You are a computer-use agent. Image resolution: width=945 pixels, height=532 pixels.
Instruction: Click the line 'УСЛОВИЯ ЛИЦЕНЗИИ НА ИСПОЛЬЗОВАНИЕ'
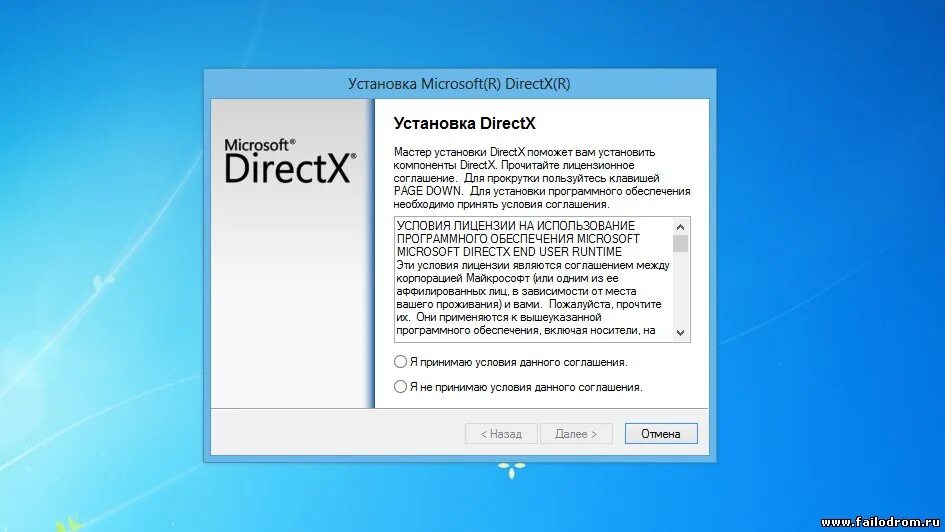516,225
